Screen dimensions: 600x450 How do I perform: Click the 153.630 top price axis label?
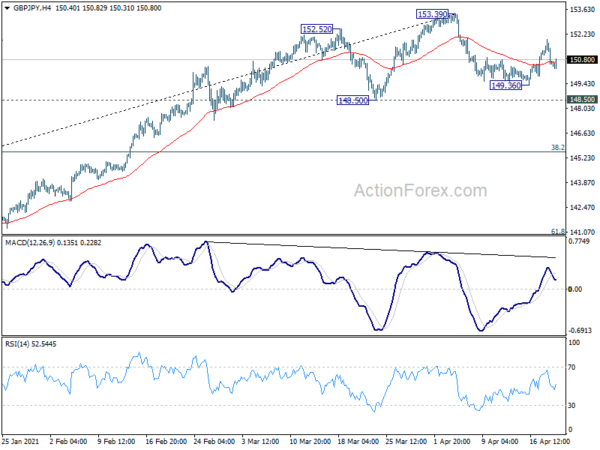(x=582, y=9)
